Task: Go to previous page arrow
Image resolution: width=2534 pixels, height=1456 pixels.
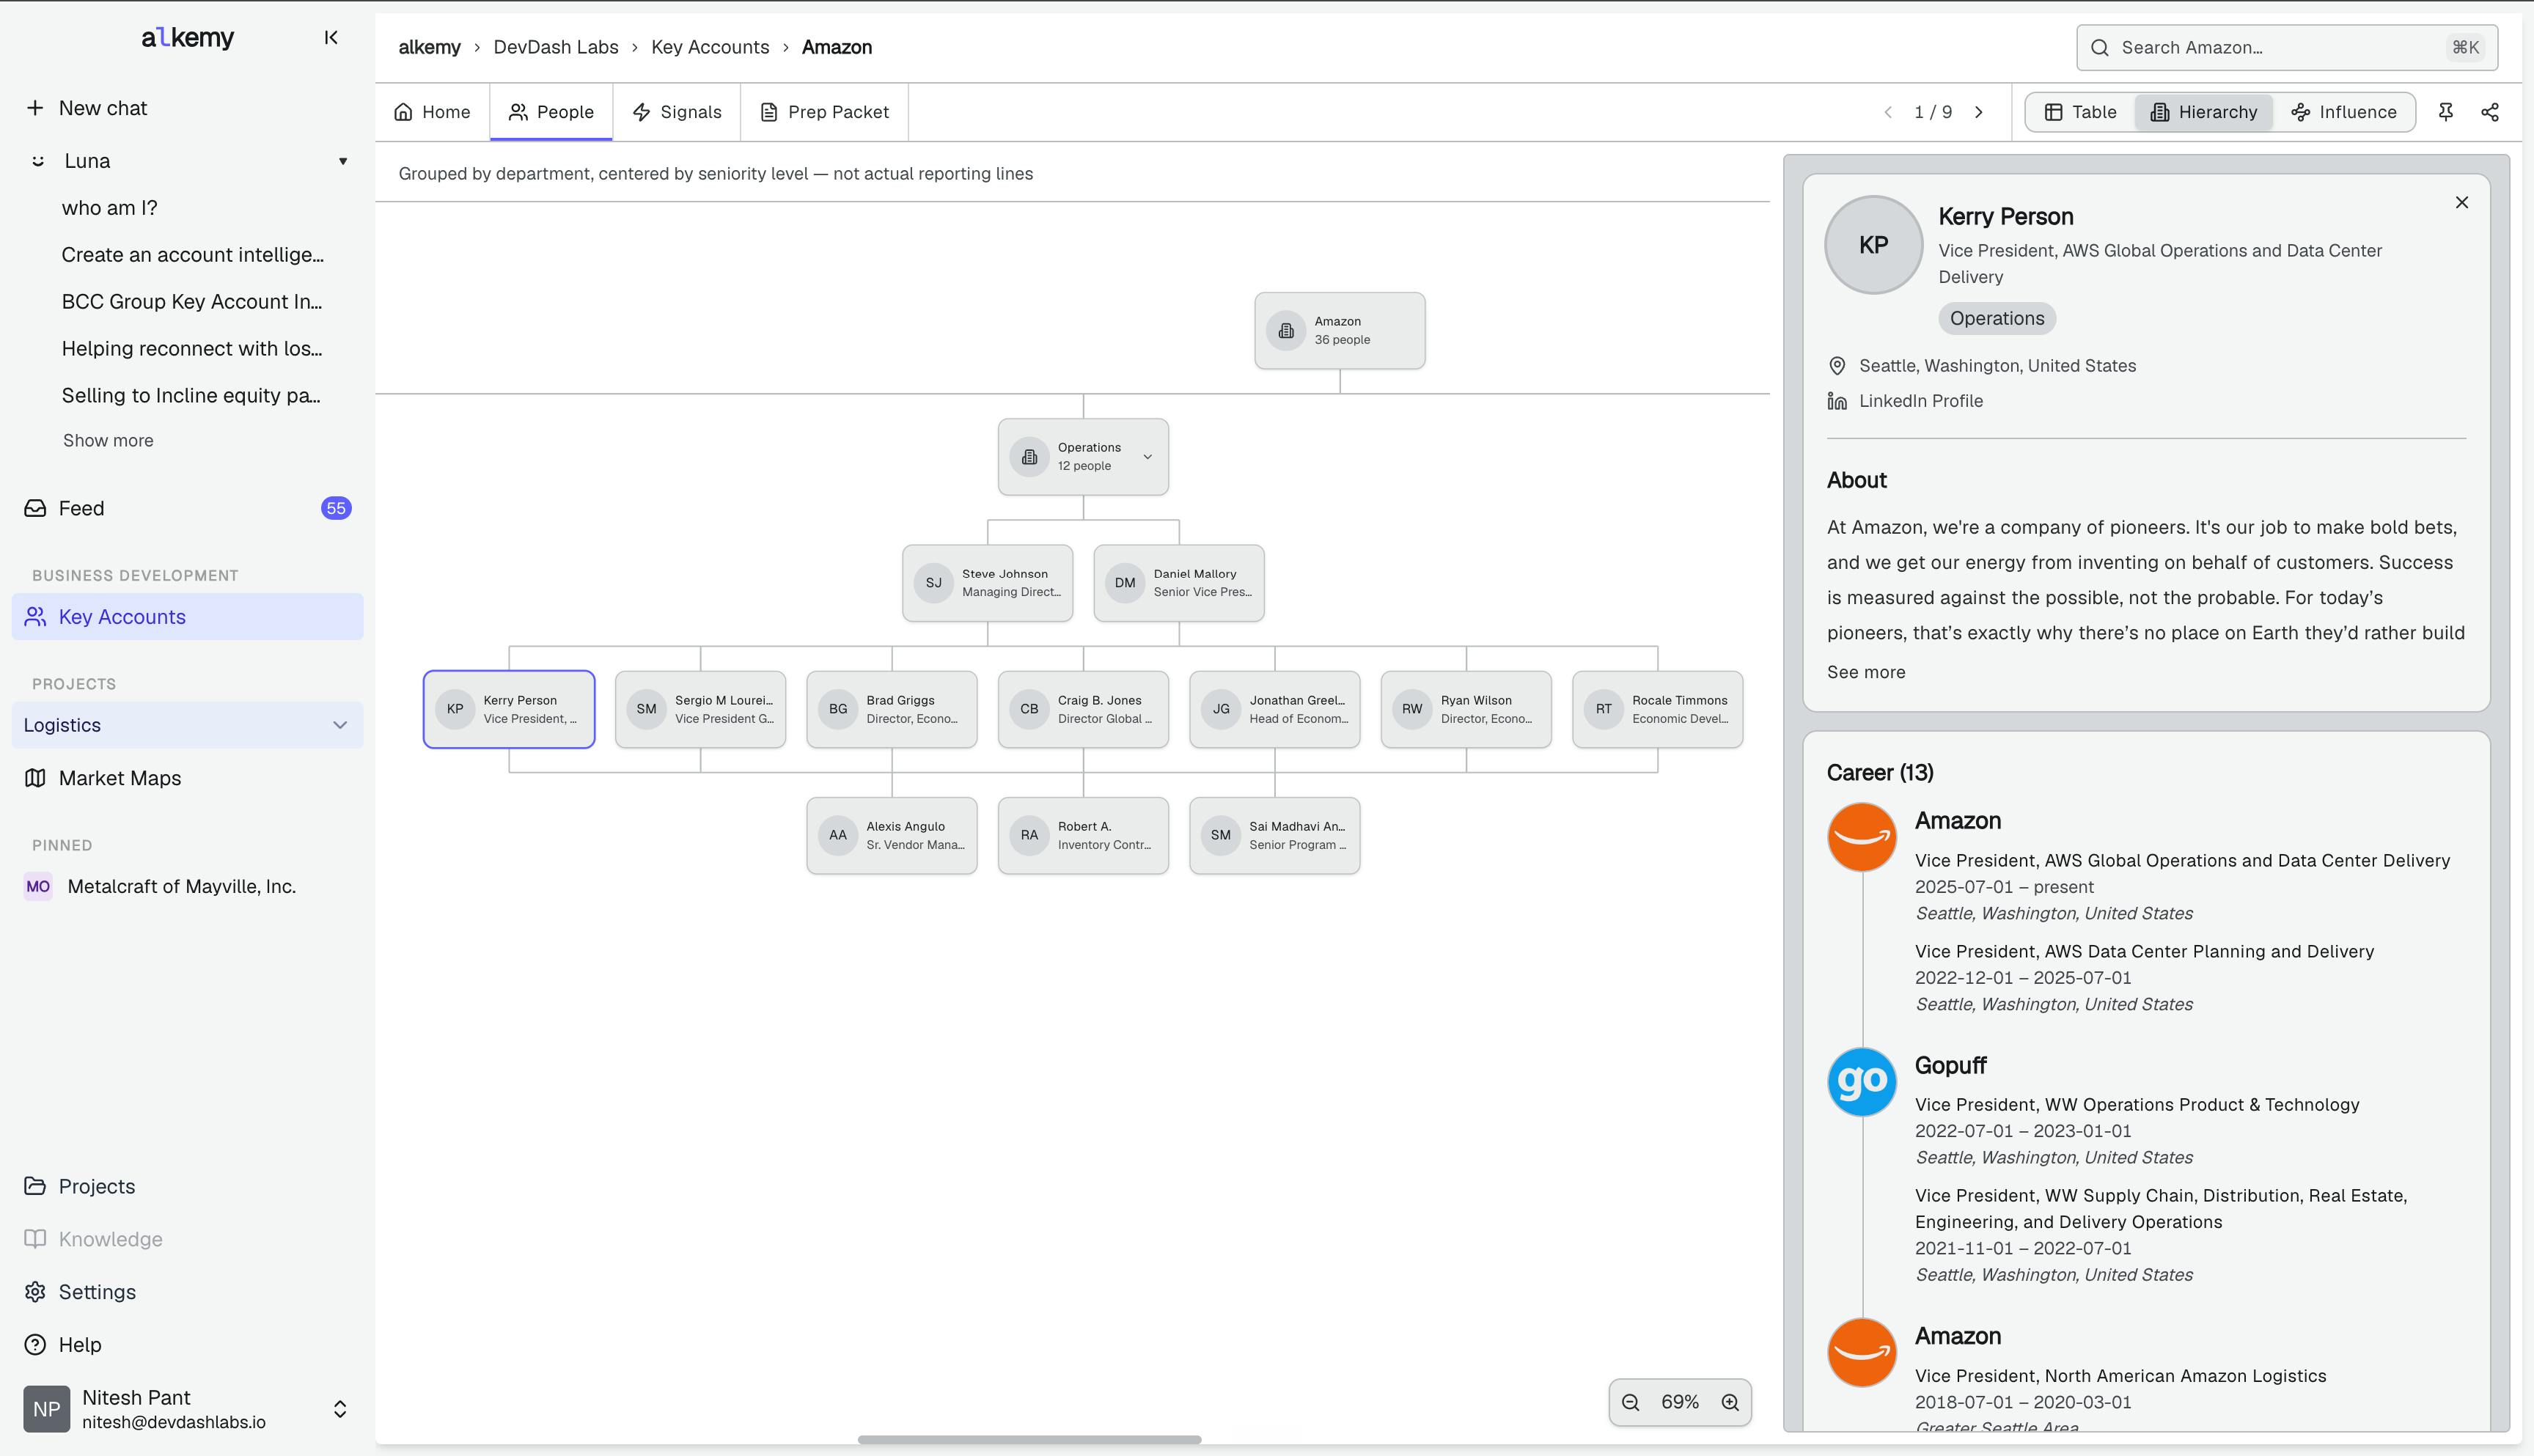Action: coord(1888,112)
